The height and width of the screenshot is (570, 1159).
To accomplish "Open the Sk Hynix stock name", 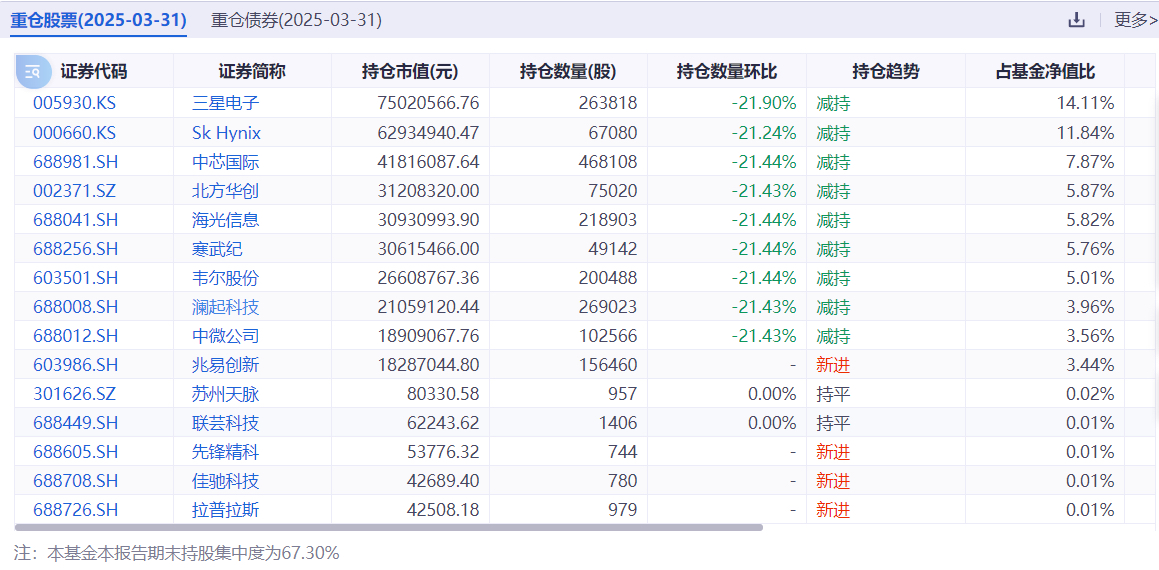I will pyautogui.click(x=226, y=133).
